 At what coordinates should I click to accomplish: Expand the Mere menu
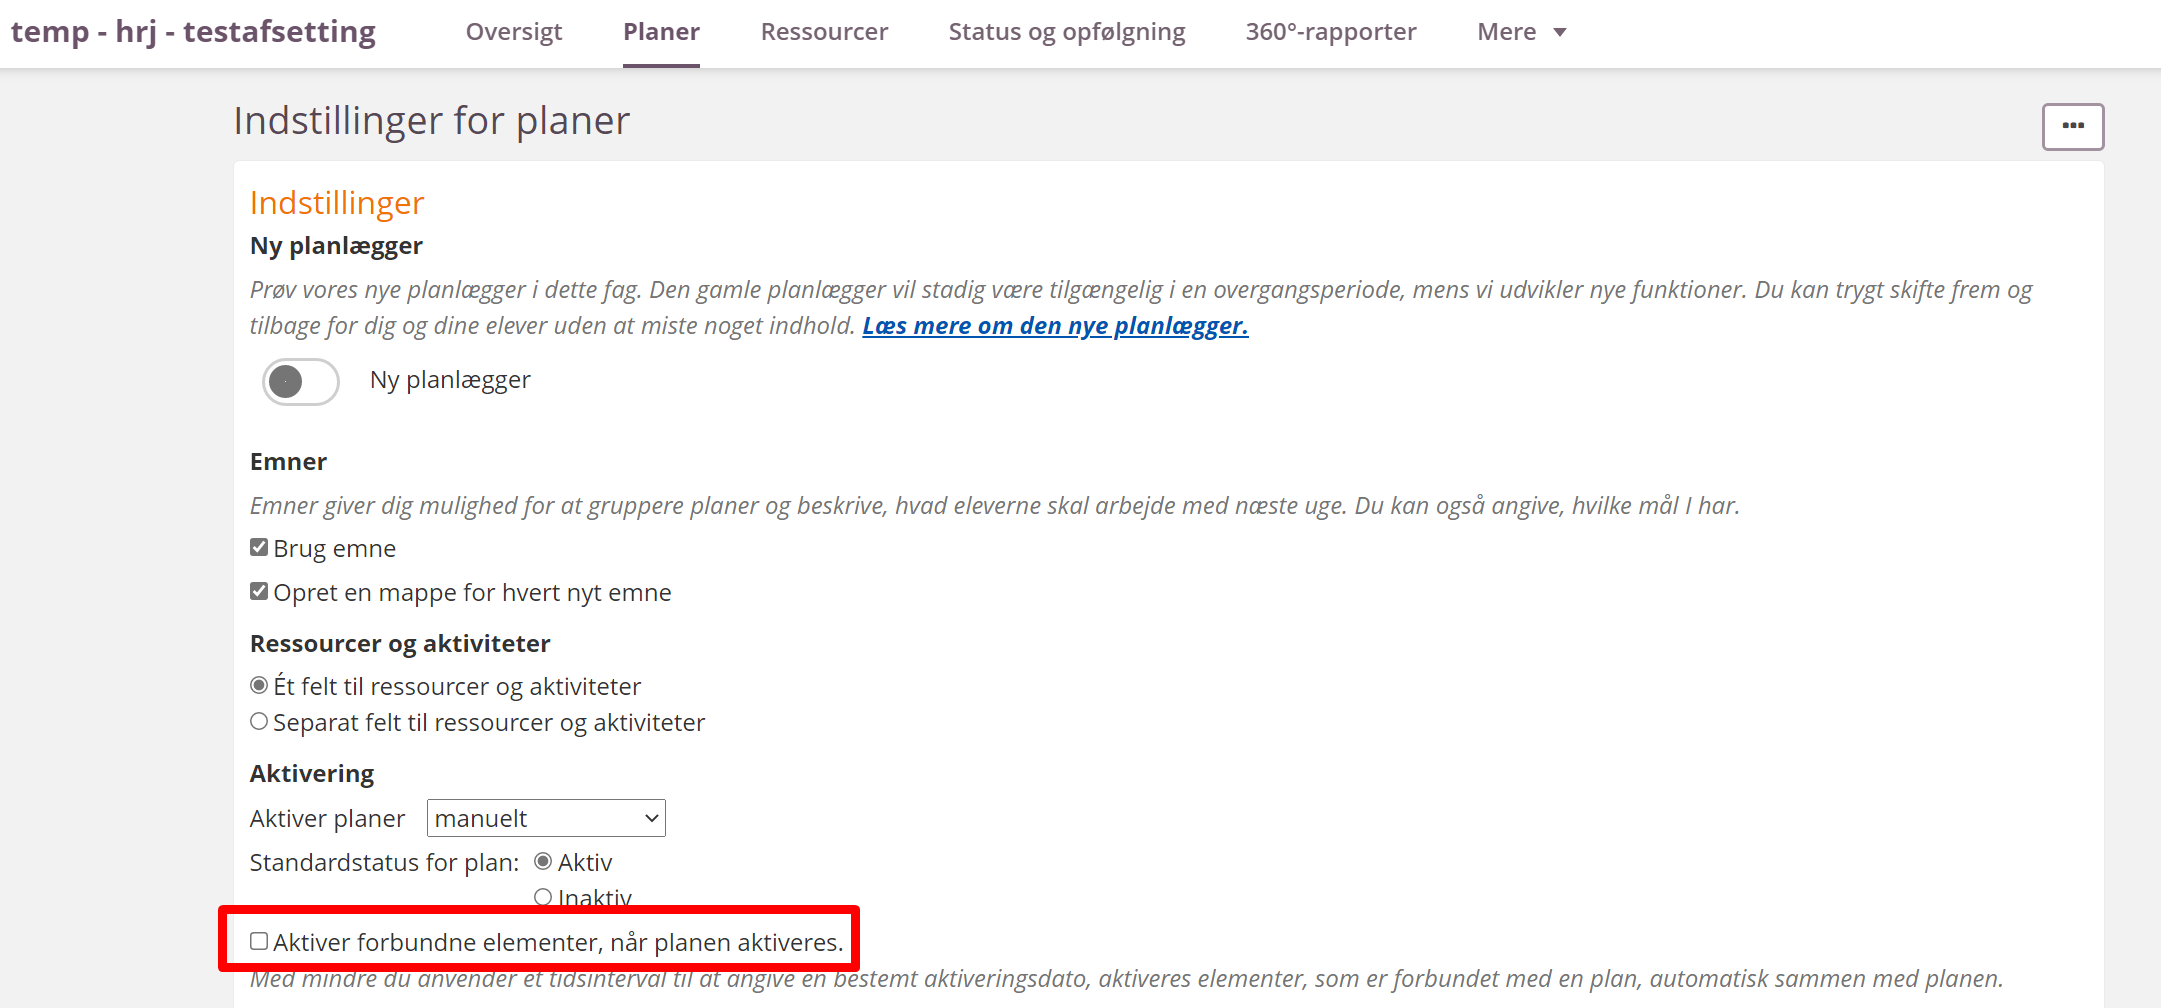point(1506,32)
